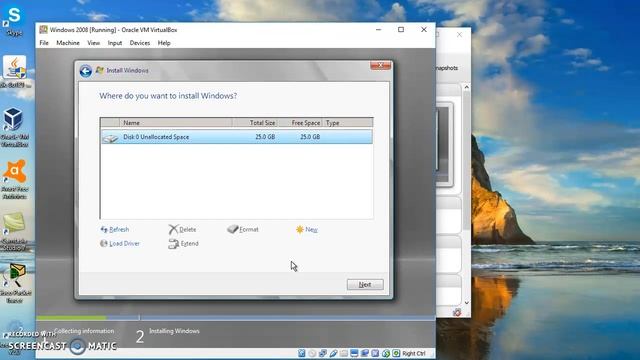
Task: Select the Disk 0 Unallocated Space drive icon
Action: tap(110, 138)
